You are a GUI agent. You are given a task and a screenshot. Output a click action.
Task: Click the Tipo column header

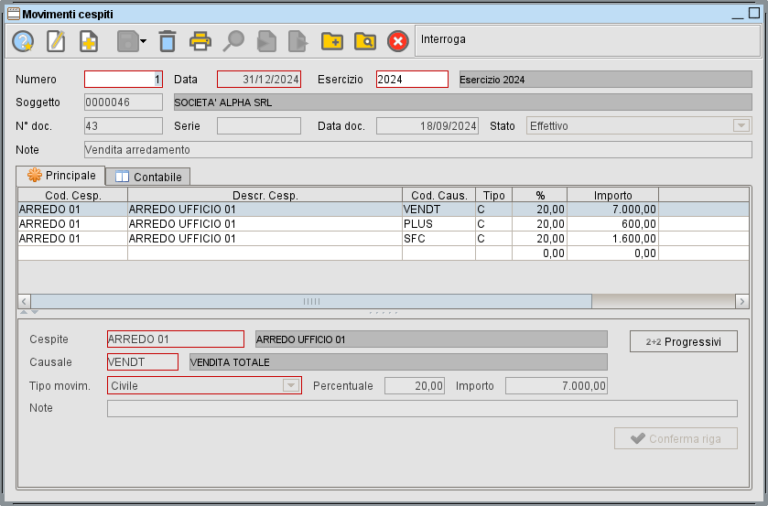click(494, 195)
